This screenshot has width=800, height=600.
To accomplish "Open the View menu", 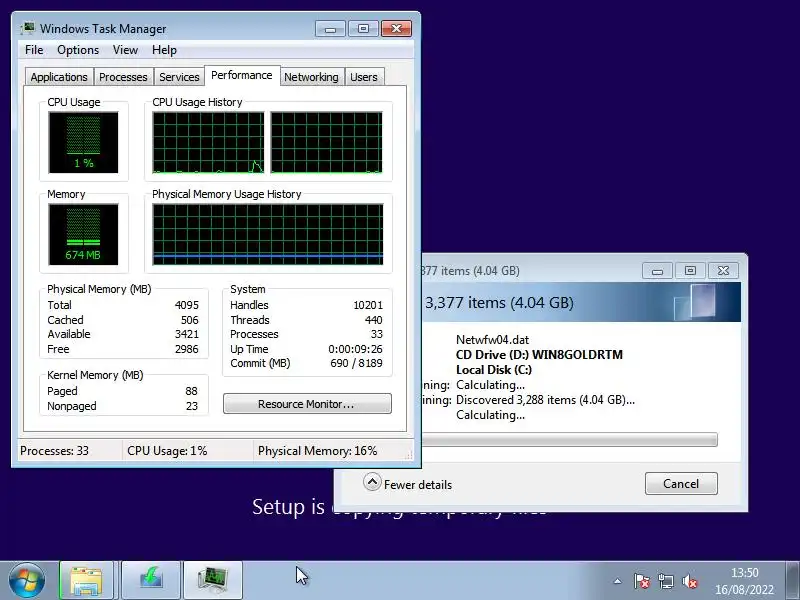I will tap(125, 50).
